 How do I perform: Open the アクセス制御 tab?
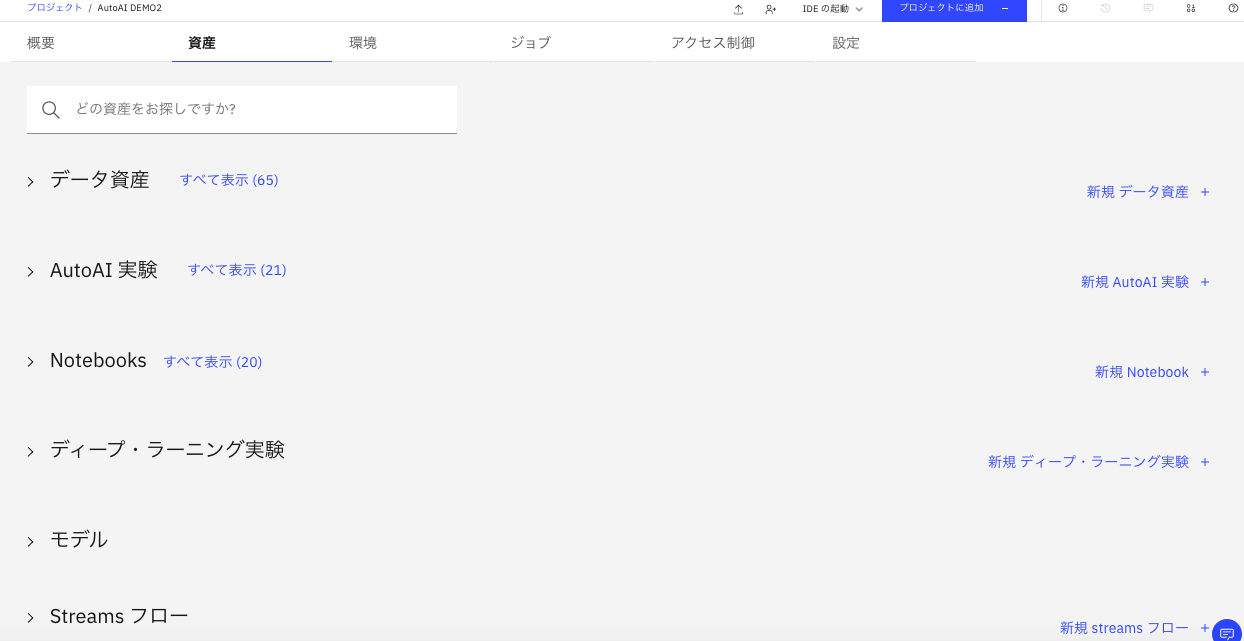[714, 42]
